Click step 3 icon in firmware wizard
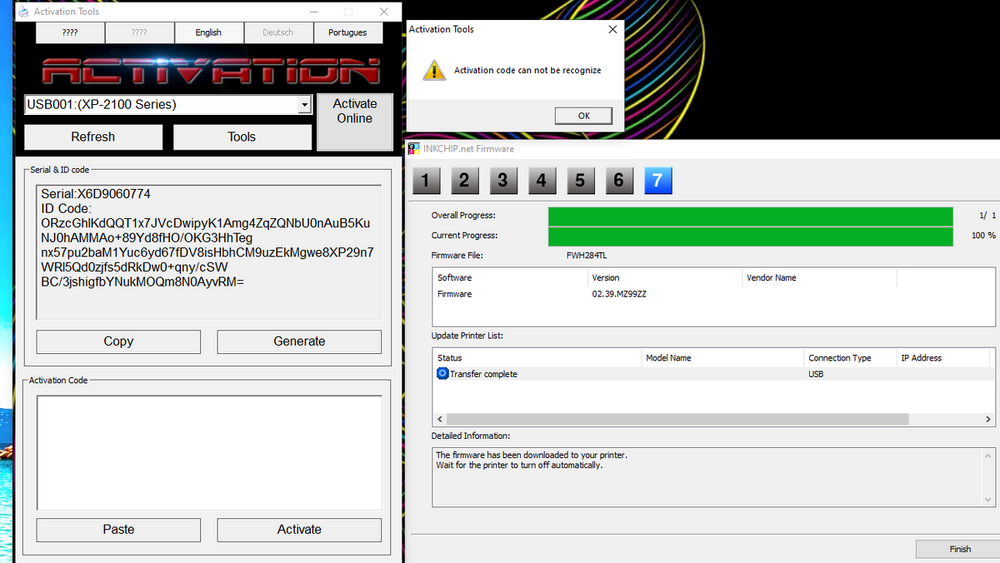1000x563 pixels. pyautogui.click(x=503, y=180)
